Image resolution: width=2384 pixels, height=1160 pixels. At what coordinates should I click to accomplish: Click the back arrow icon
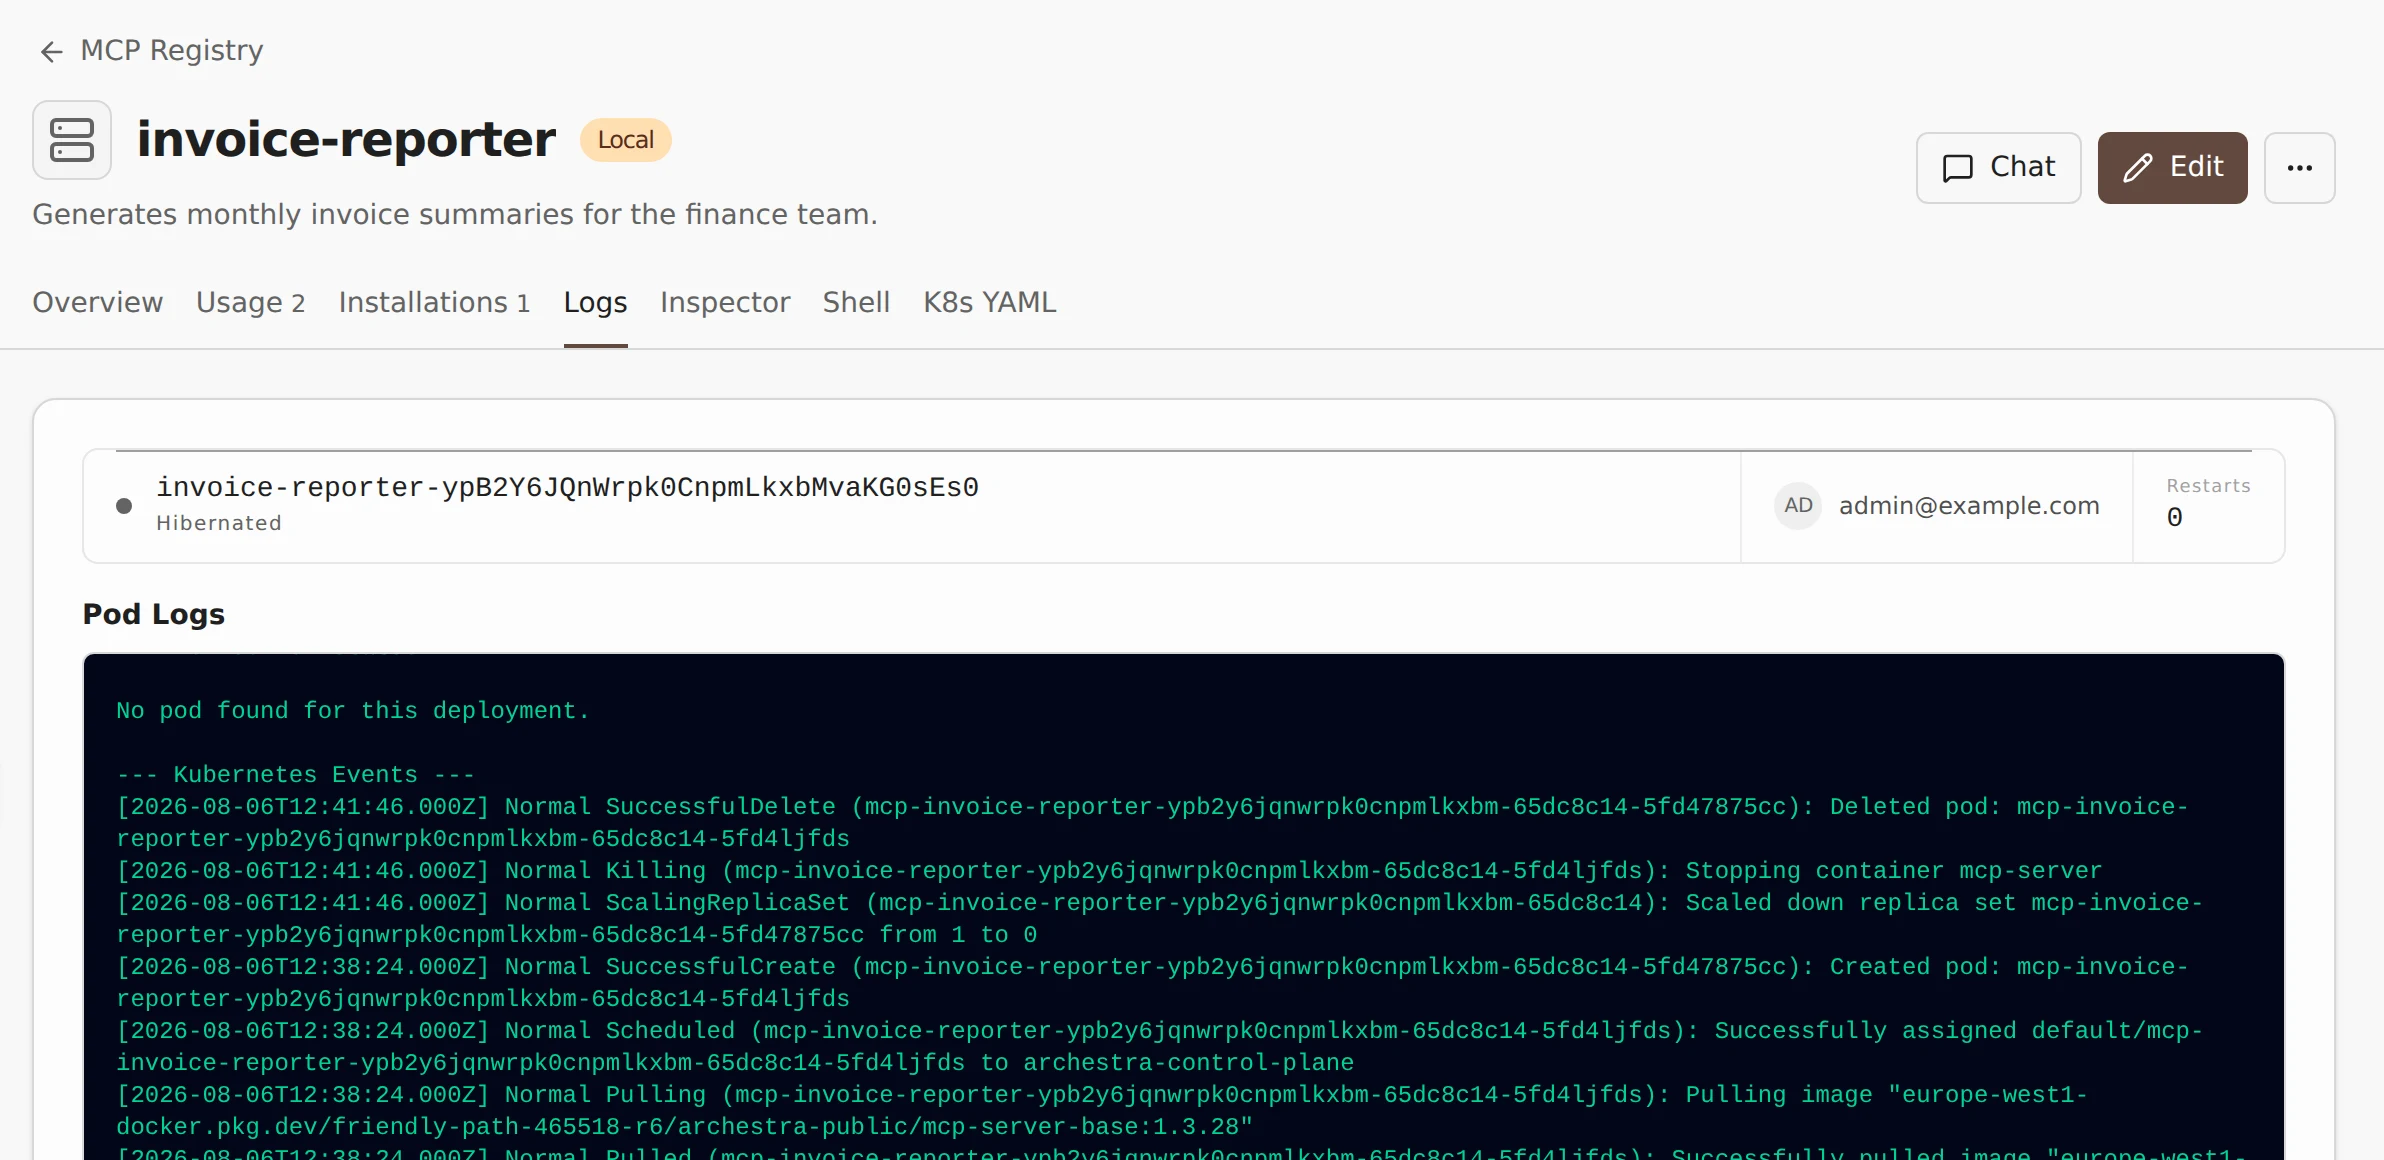click(51, 51)
